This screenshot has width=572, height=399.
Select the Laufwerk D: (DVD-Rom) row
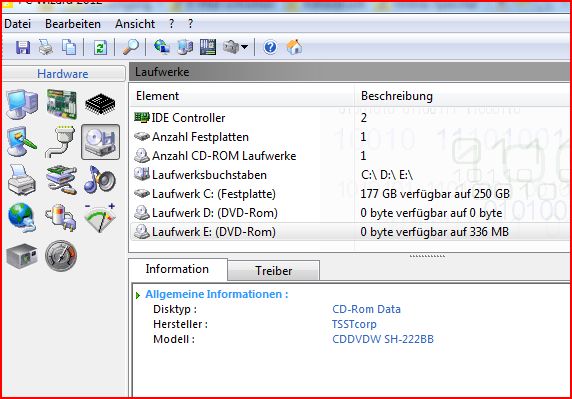click(350, 213)
